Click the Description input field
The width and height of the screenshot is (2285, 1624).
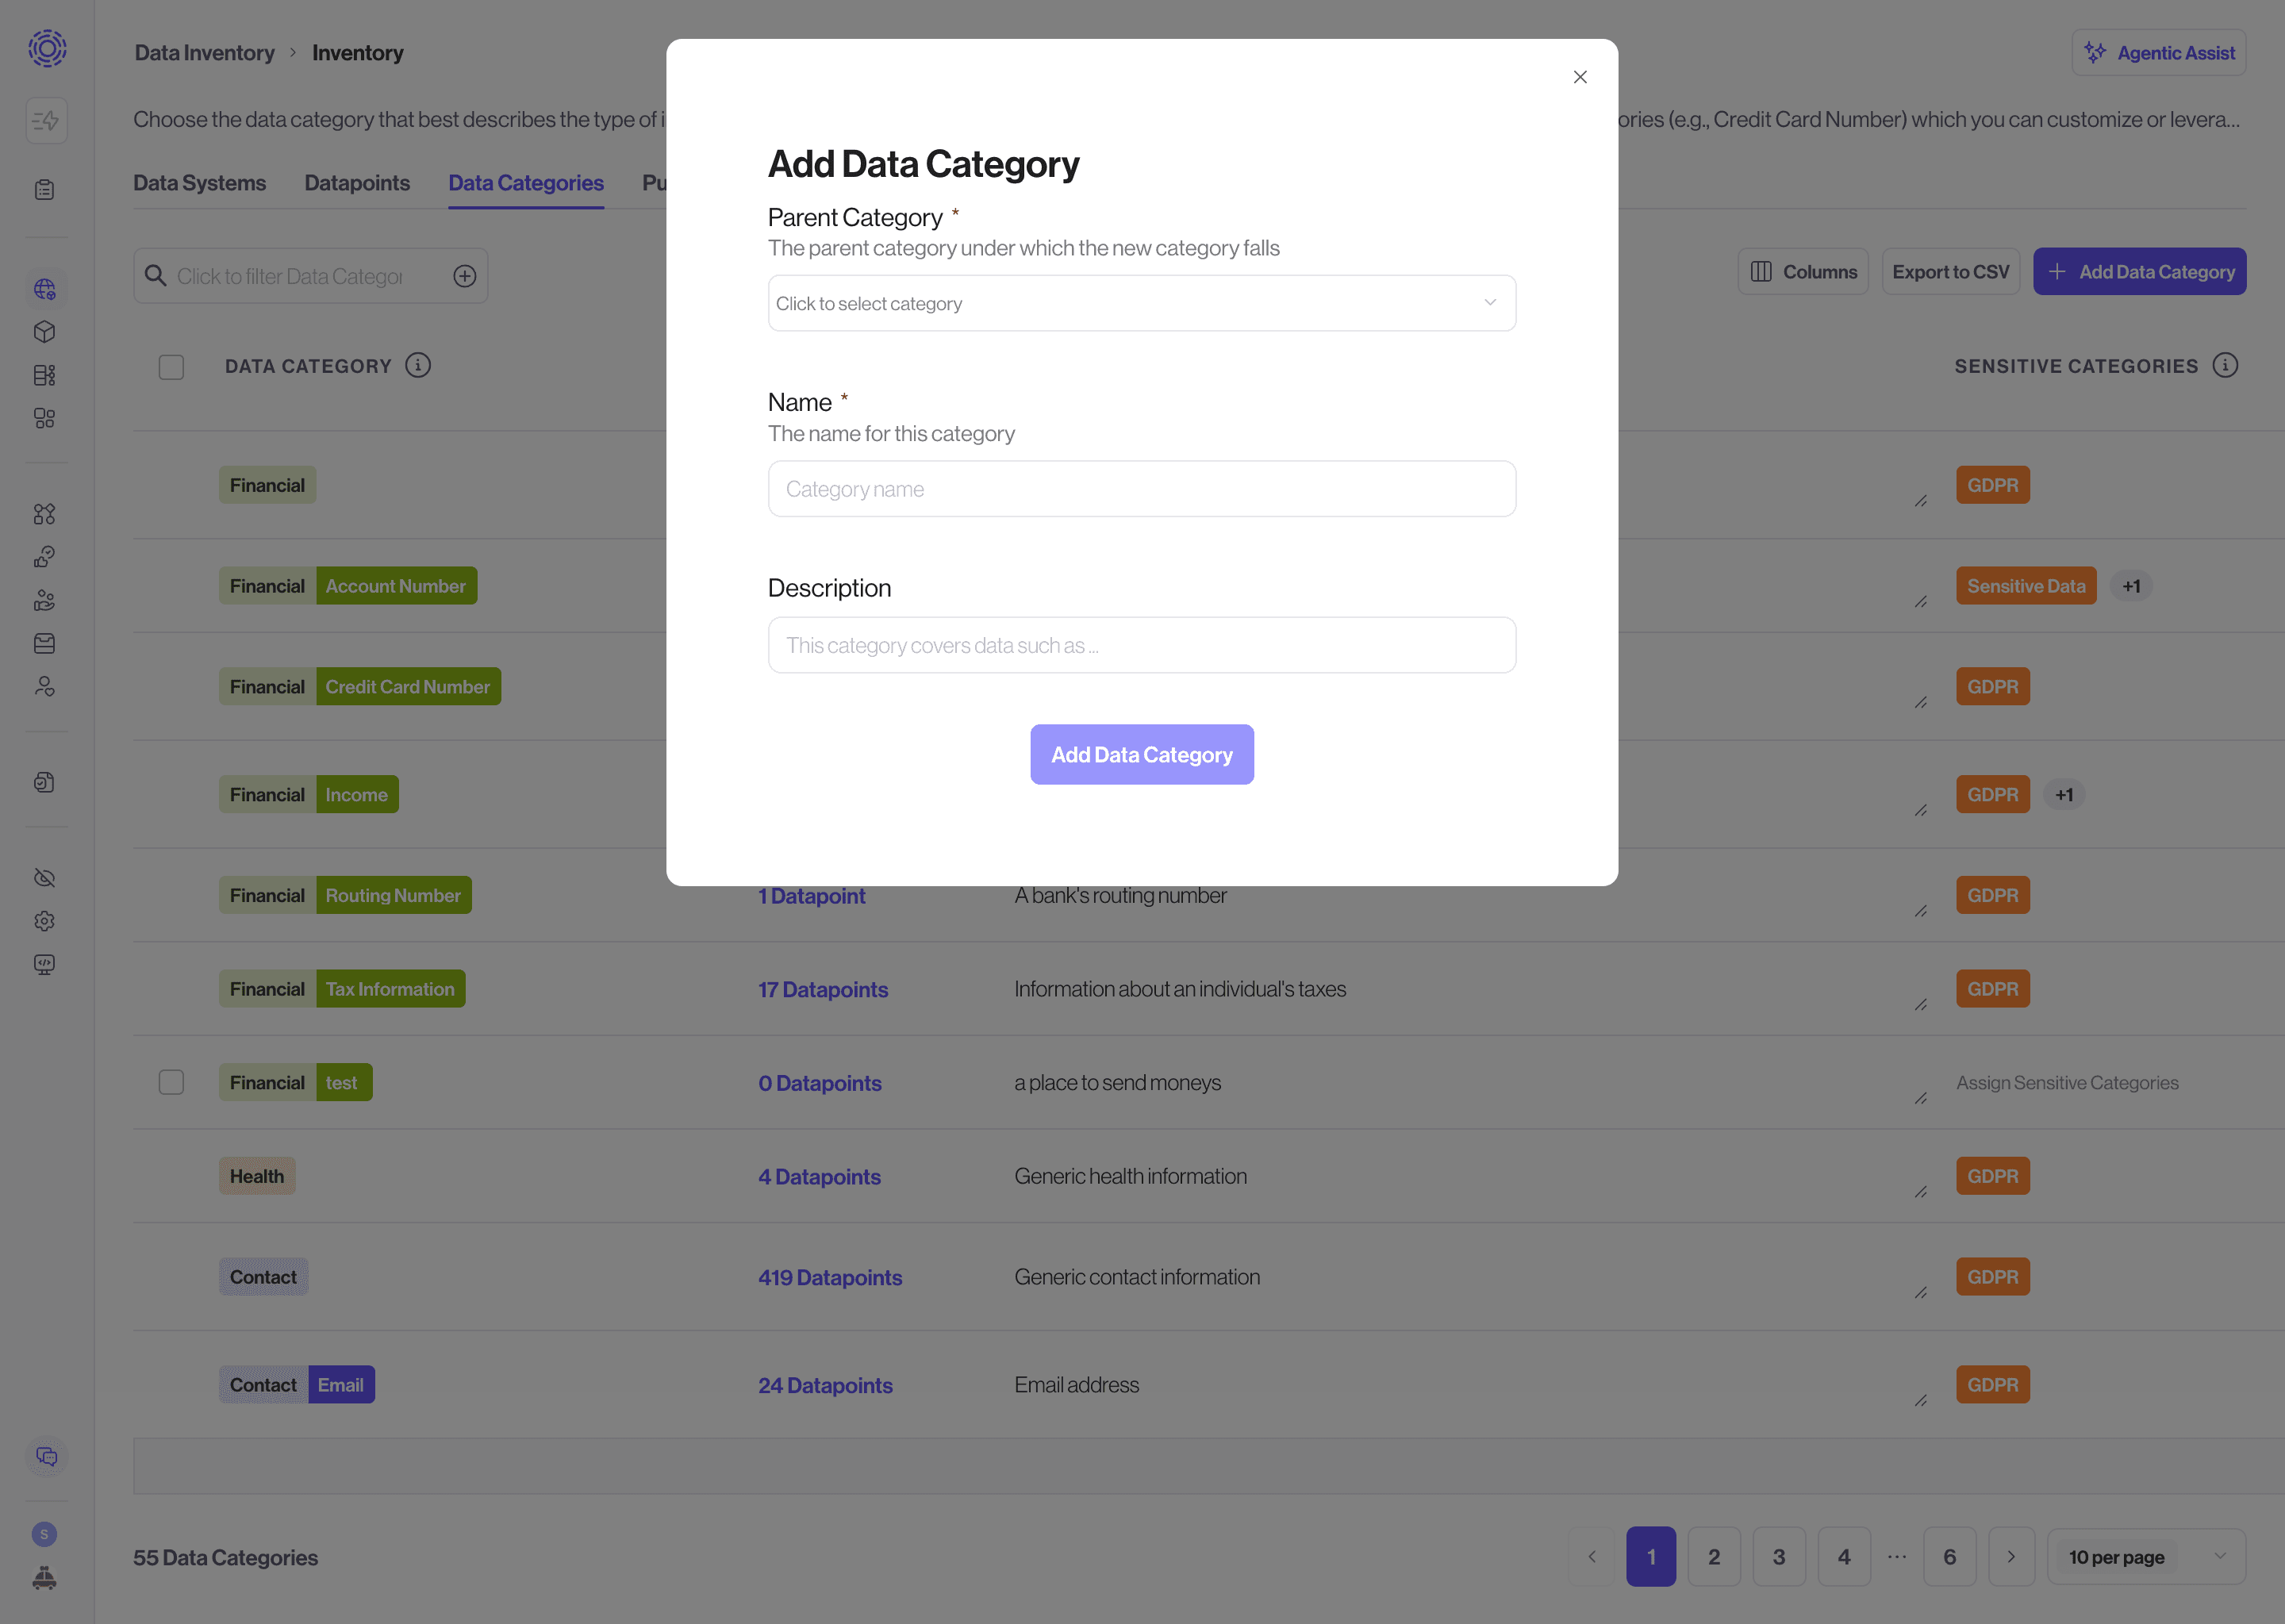(1142, 645)
